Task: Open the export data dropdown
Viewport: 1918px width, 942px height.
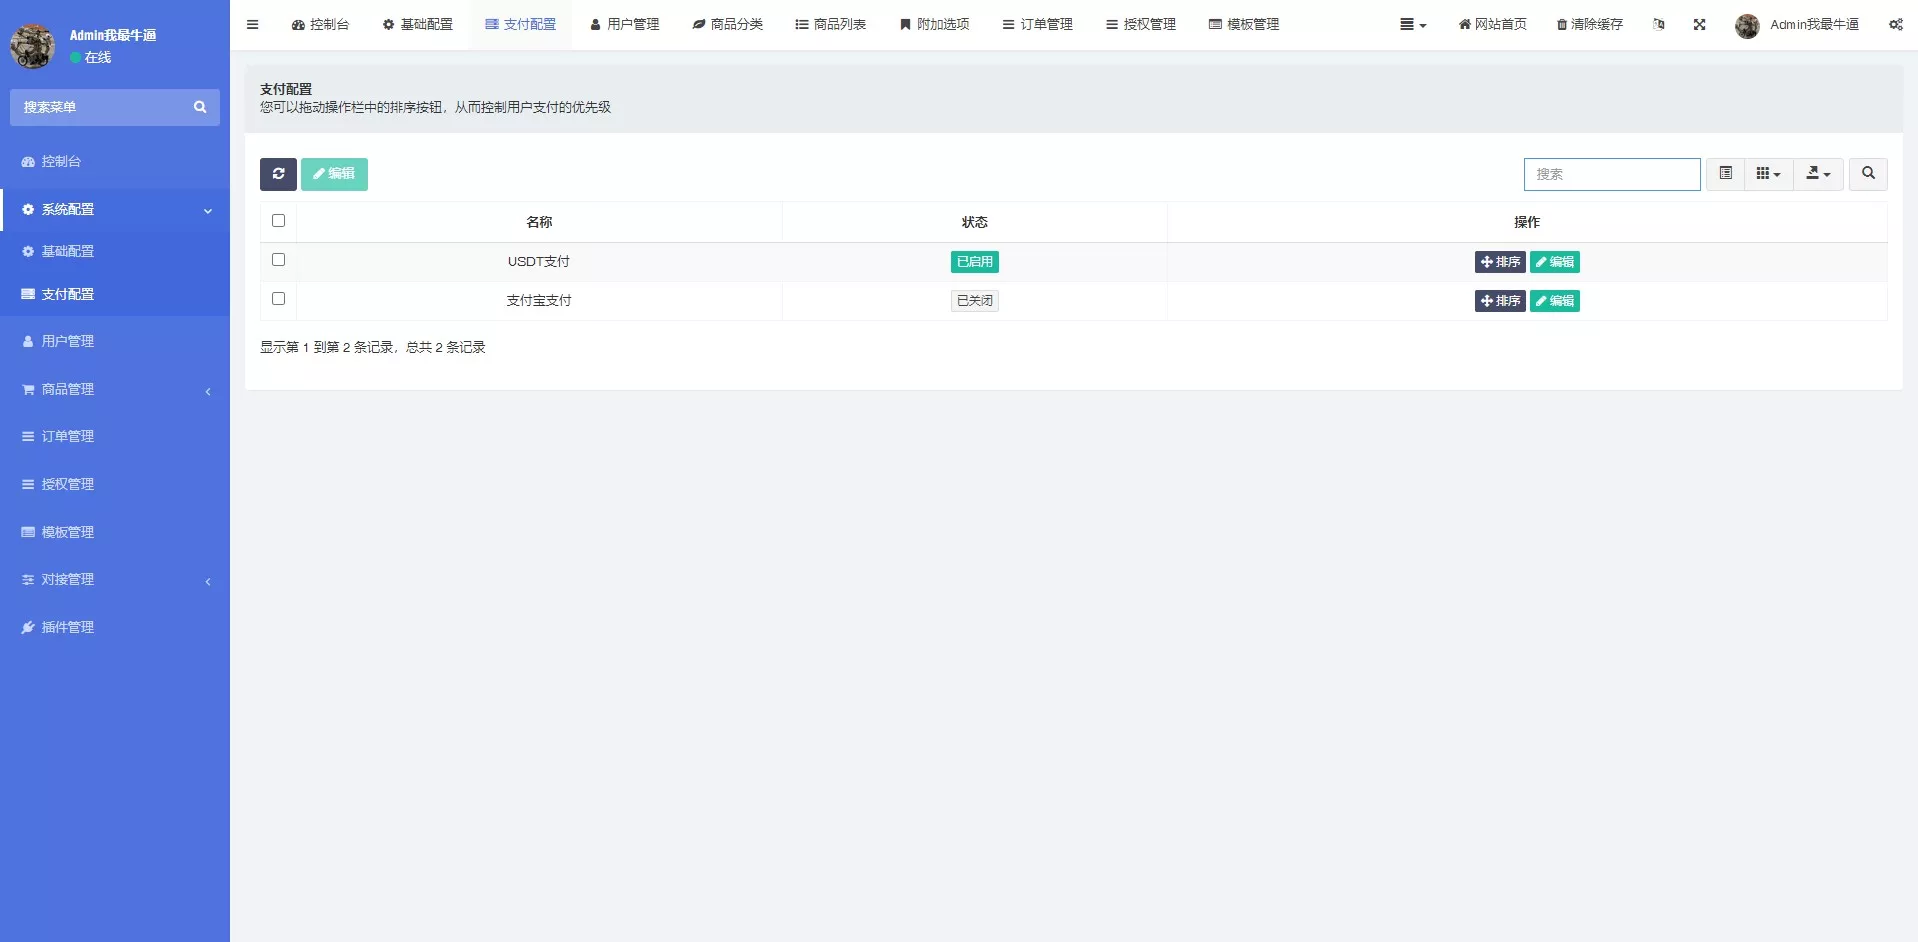Action: coord(1817,174)
